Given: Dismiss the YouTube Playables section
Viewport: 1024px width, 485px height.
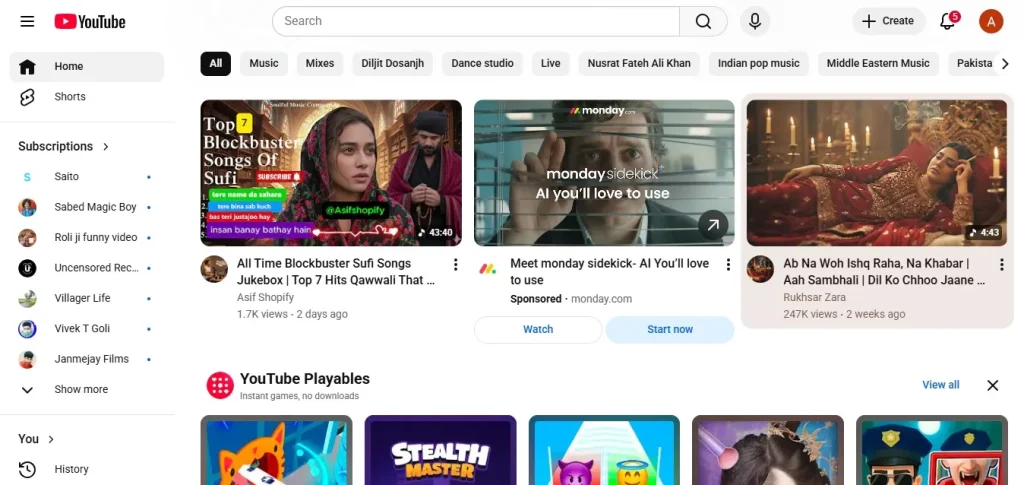Looking at the screenshot, I should (993, 385).
